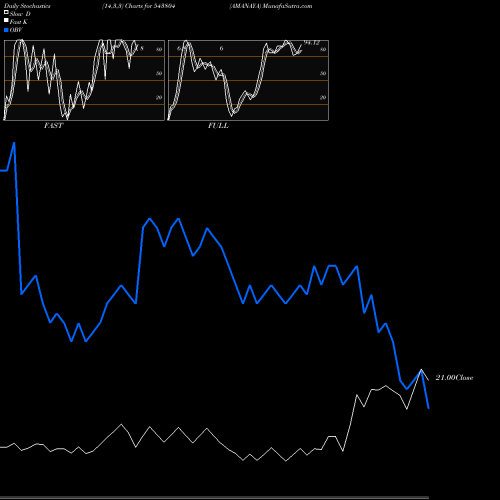Image resolution: width=500 pixels, height=500 pixels.
Task: Click the 80 level label in FULL chart
Action: pos(323,49)
